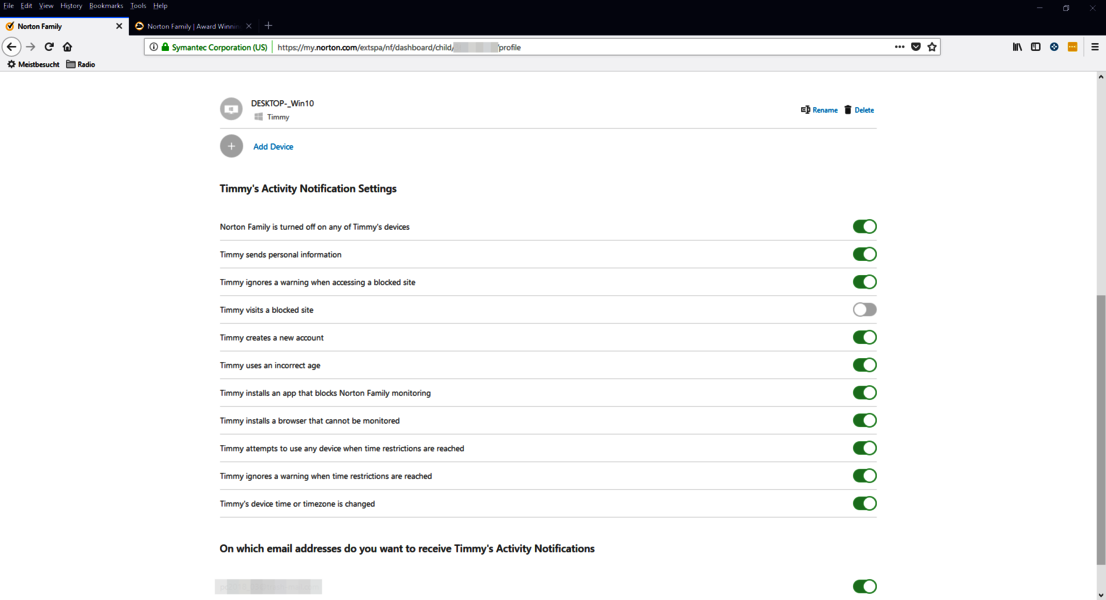The height and width of the screenshot is (600, 1106).
Task: Bookmark this page with the star icon
Action: click(932, 47)
